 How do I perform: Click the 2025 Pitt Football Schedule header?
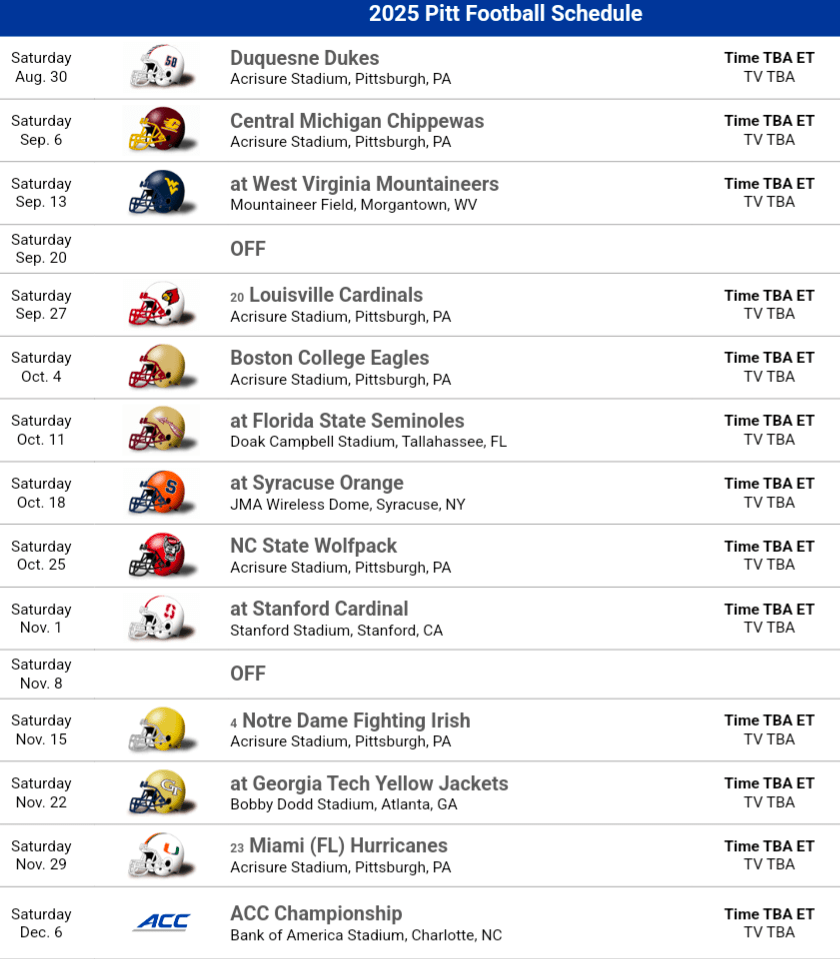(x=505, y=14)
